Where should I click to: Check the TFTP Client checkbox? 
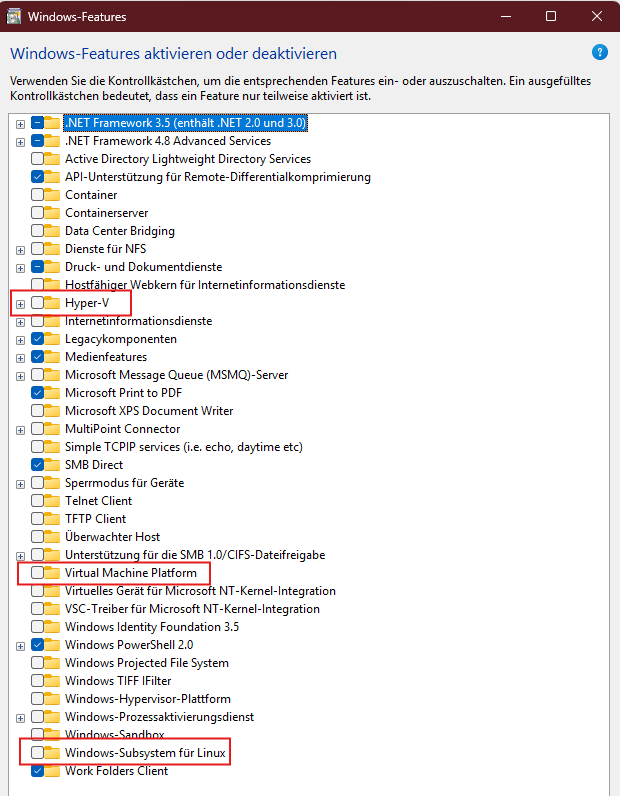coord(37,519)
